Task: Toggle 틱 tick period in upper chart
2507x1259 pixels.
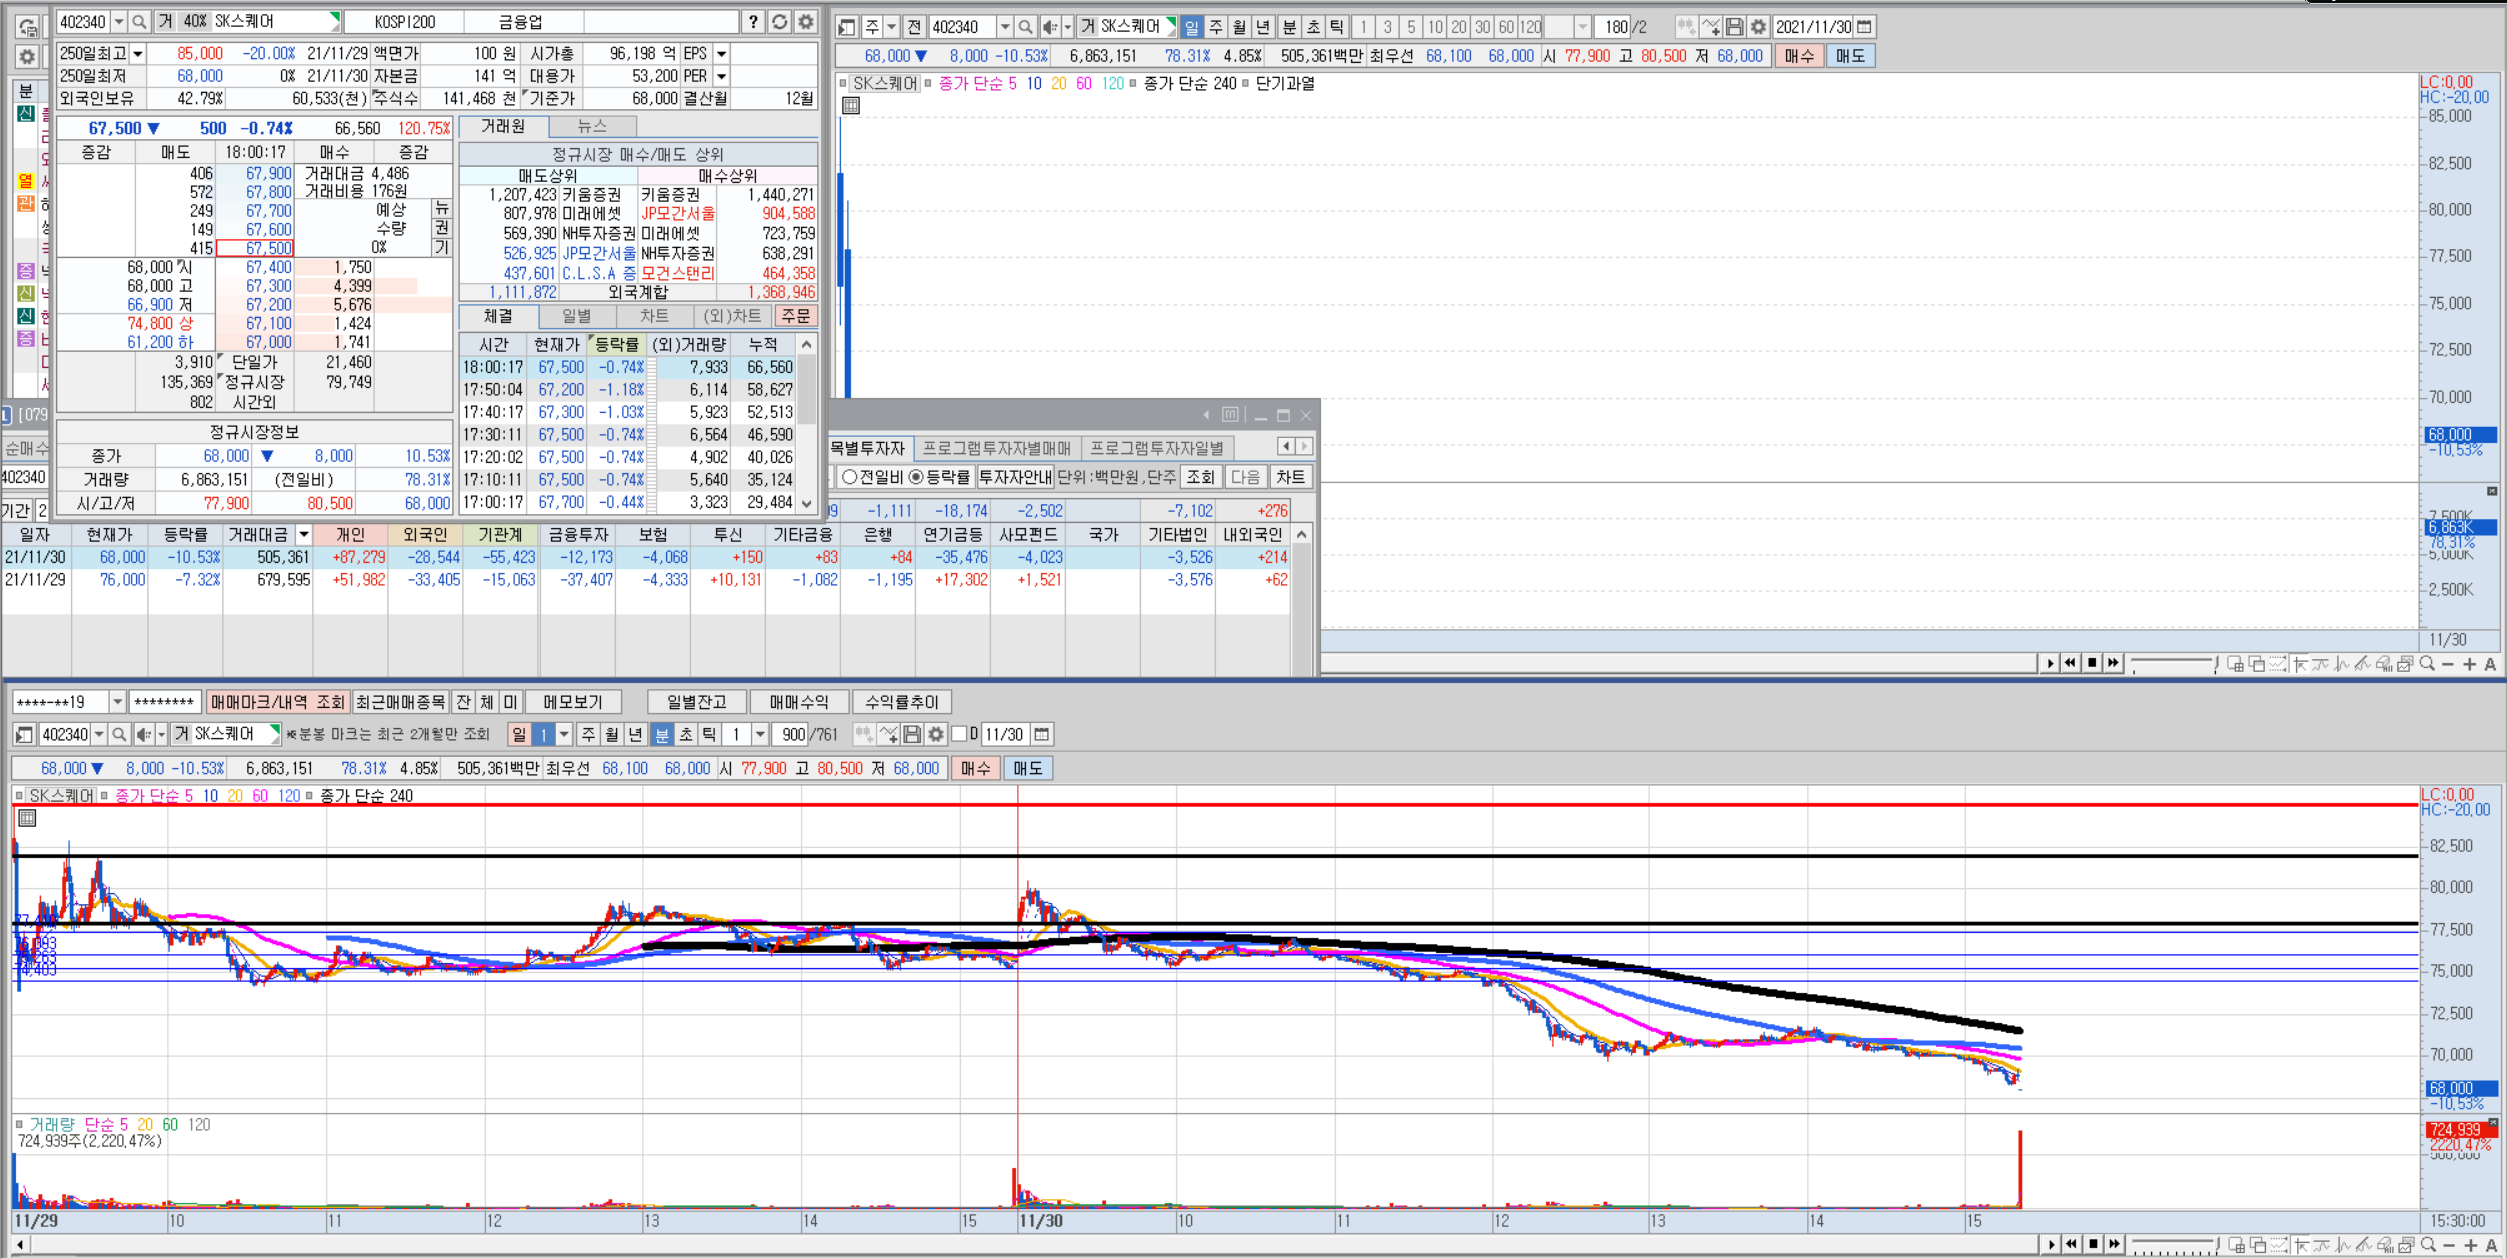Action: [x=1336, y=27]
